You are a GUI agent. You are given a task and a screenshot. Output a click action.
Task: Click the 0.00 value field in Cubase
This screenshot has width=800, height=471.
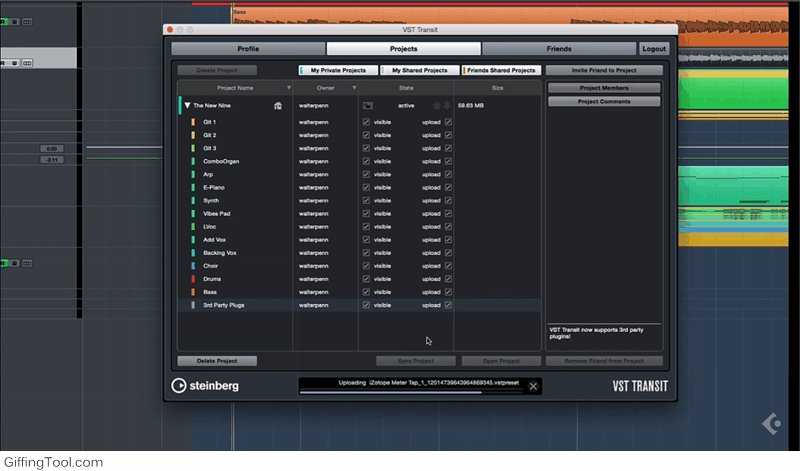[52, 148]
